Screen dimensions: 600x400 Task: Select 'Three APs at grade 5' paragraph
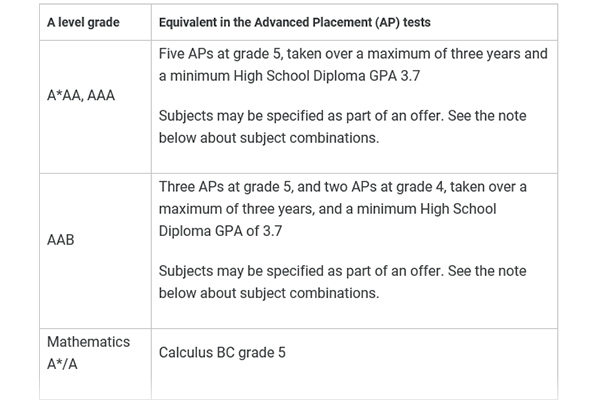point(342,209)
